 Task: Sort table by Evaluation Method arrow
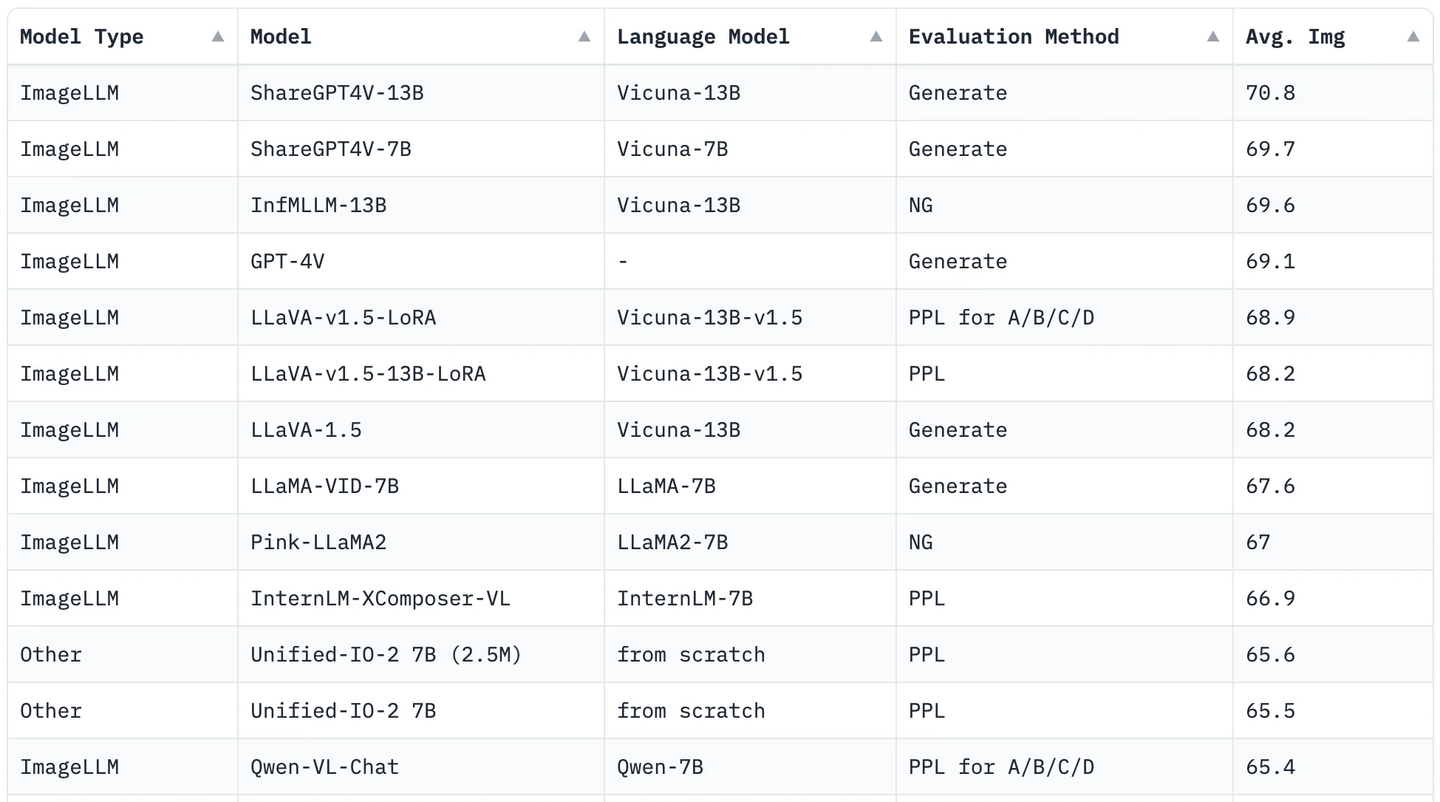coord(1213,37)
